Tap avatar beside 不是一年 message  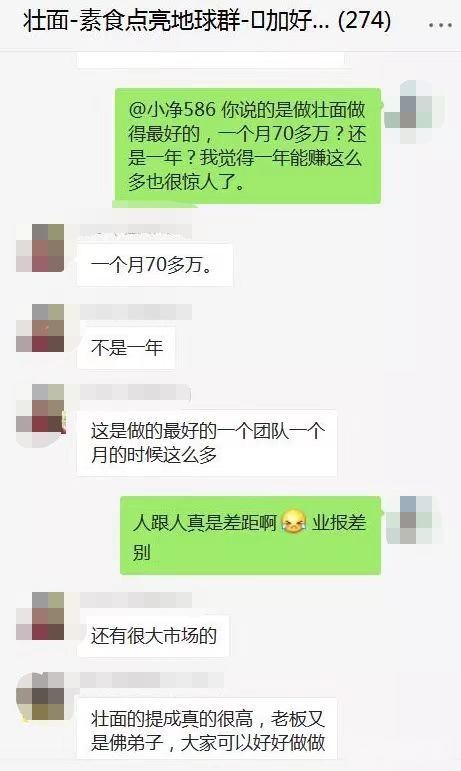coord(40,327)
